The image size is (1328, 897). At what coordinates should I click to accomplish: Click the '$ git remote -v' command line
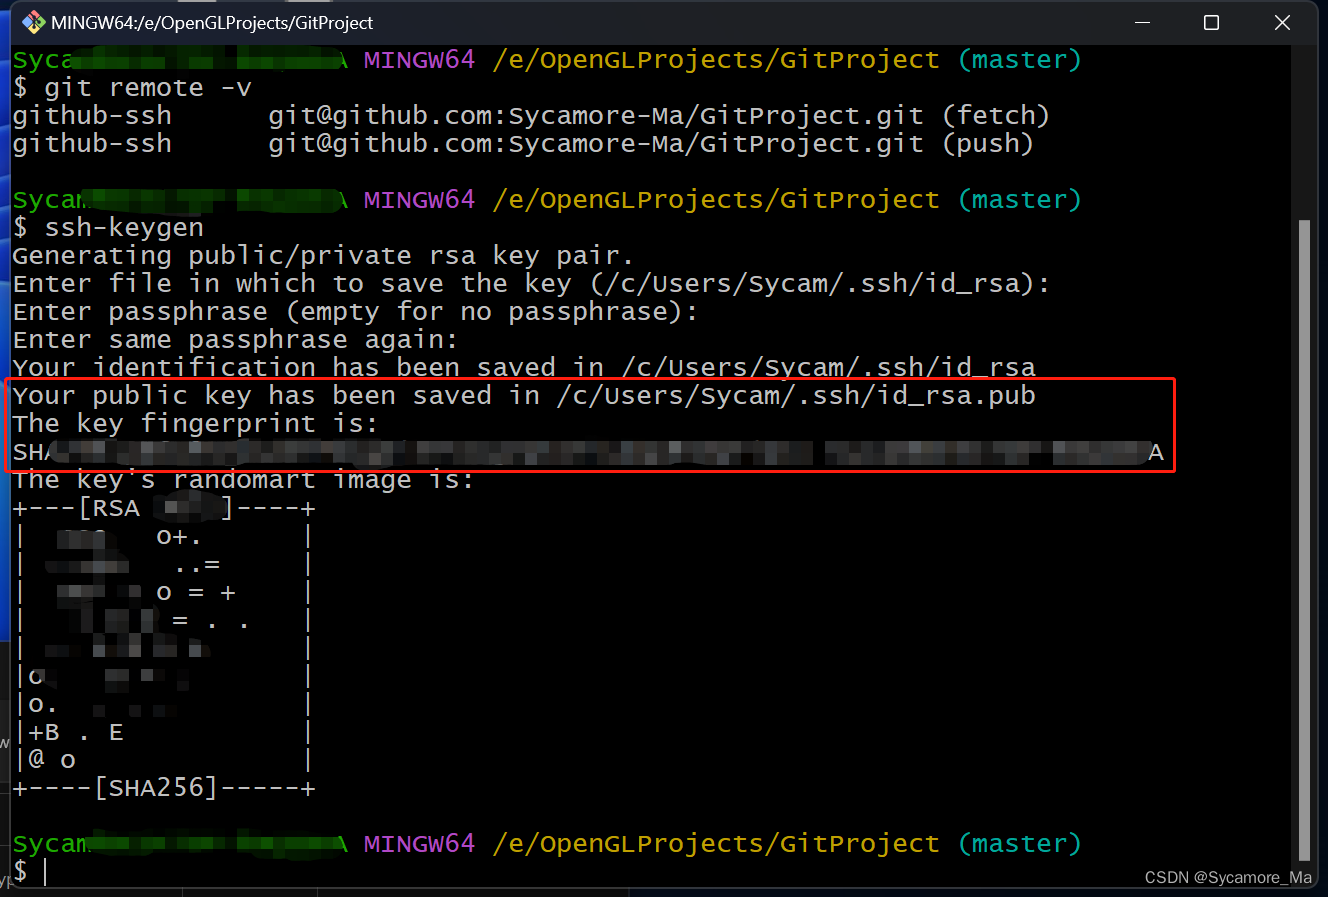click(x=132, y=88)
